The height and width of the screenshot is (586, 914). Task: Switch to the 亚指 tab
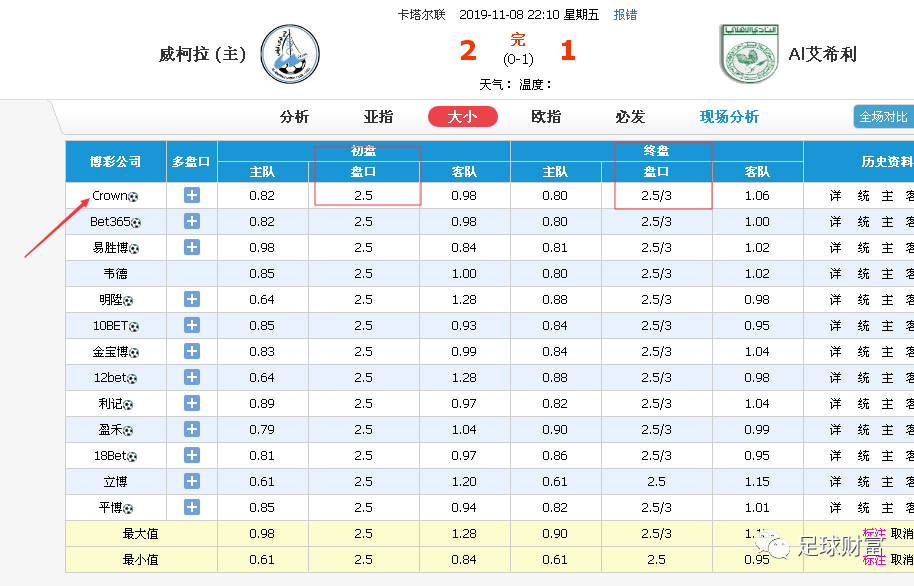pos(378,117)
